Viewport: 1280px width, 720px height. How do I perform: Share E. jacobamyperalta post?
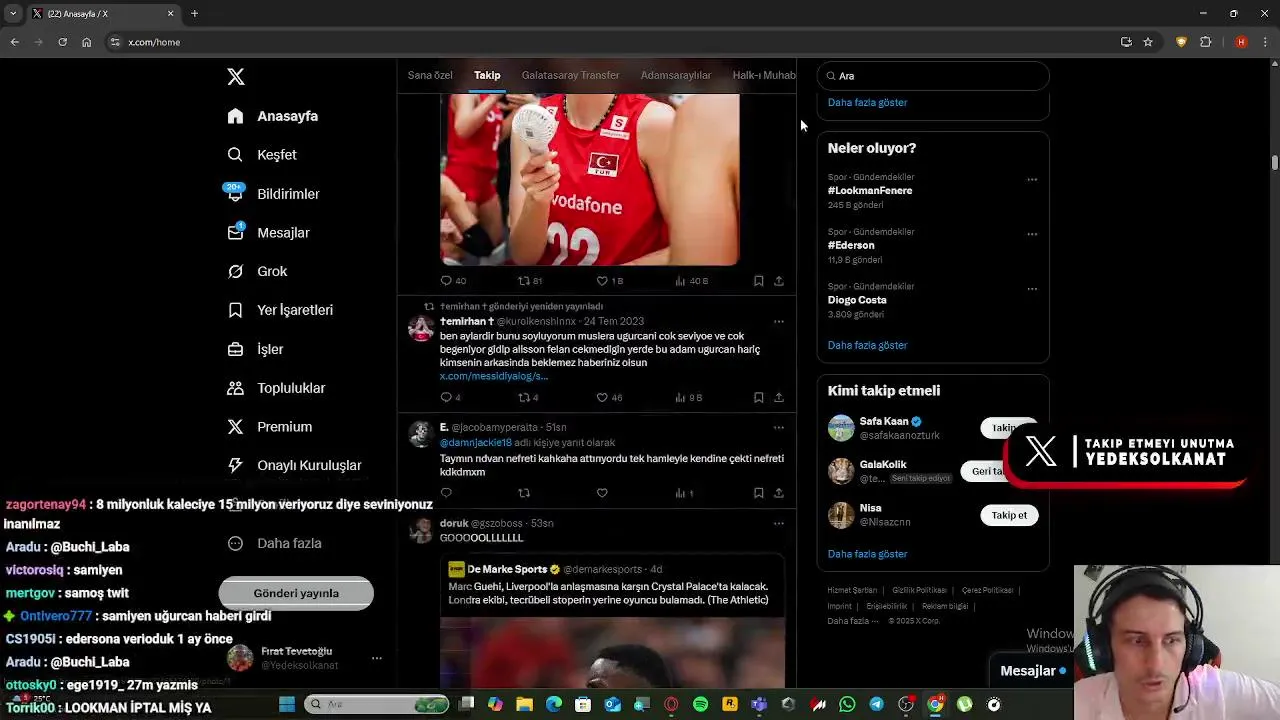(x=779, y=493)
